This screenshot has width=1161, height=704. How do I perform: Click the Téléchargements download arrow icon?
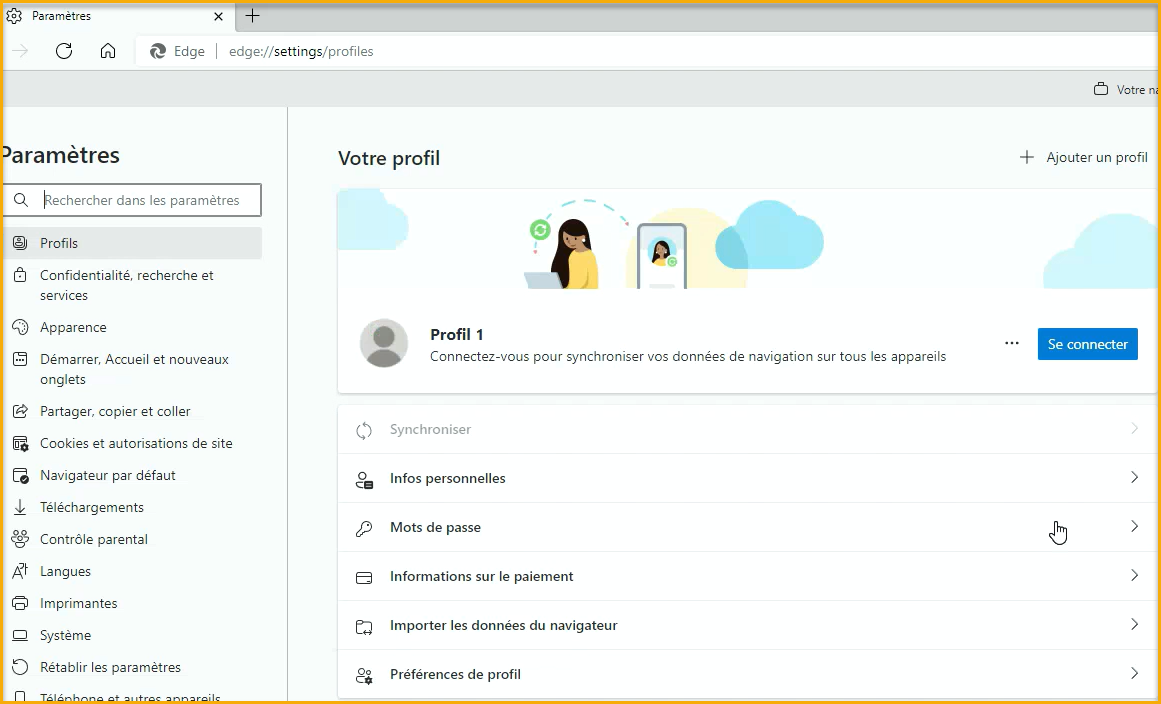20,507
